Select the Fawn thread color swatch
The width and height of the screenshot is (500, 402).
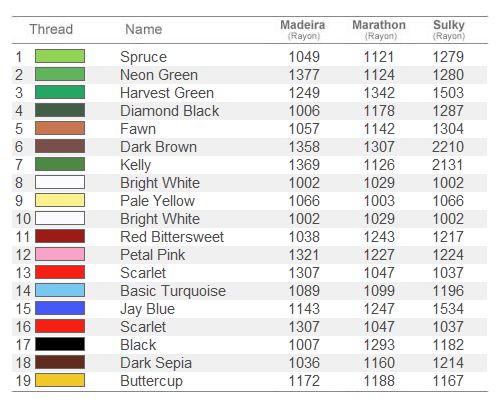[x=60, y=128]
